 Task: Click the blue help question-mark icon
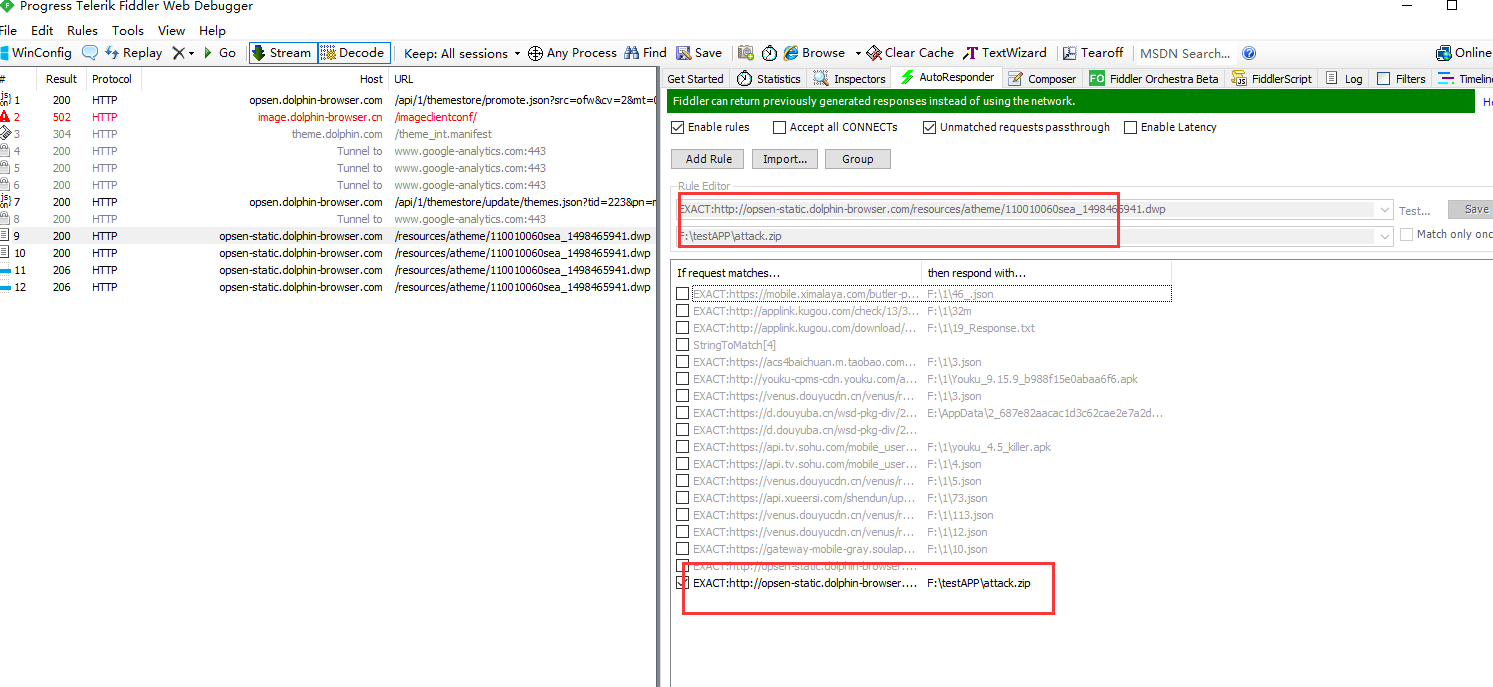[1248, 53]
